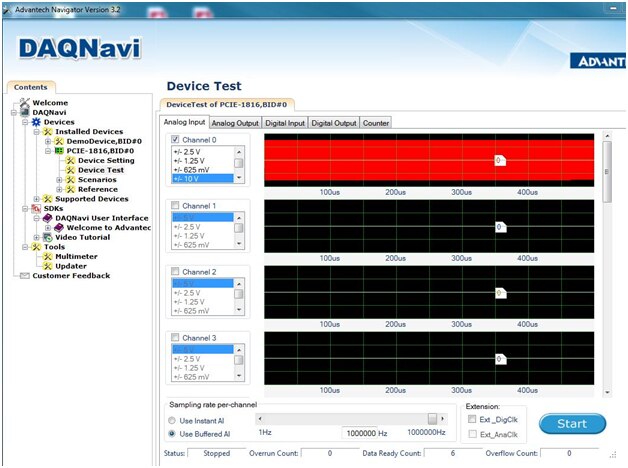Collapse the Installed Devices node
The image size is (628, 468).
36,132
